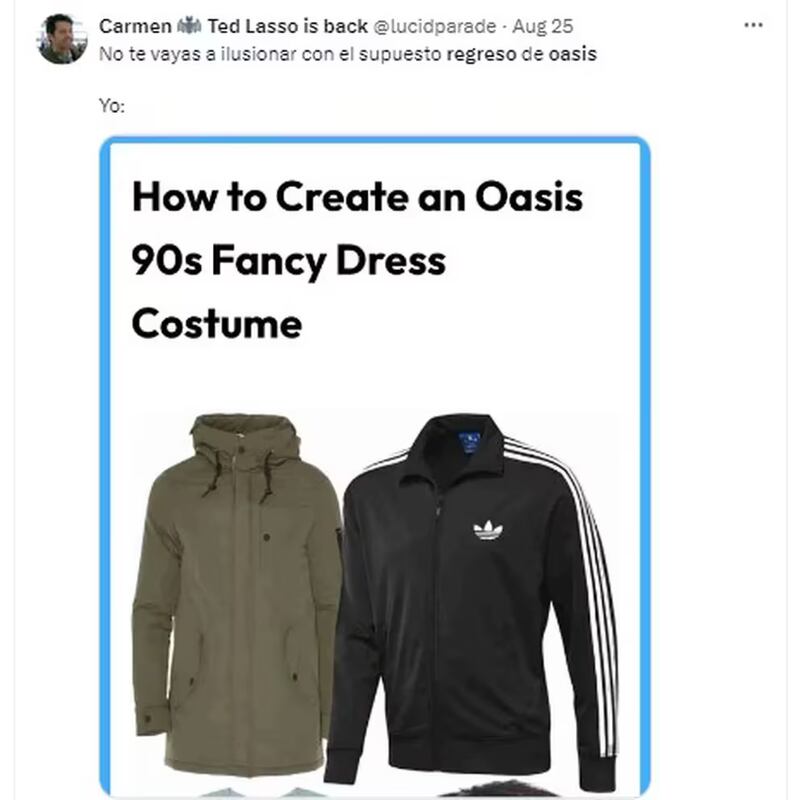
Task: Click the parka's hood drawstrings
Action: pyautogui.click(x=240, y=475)
